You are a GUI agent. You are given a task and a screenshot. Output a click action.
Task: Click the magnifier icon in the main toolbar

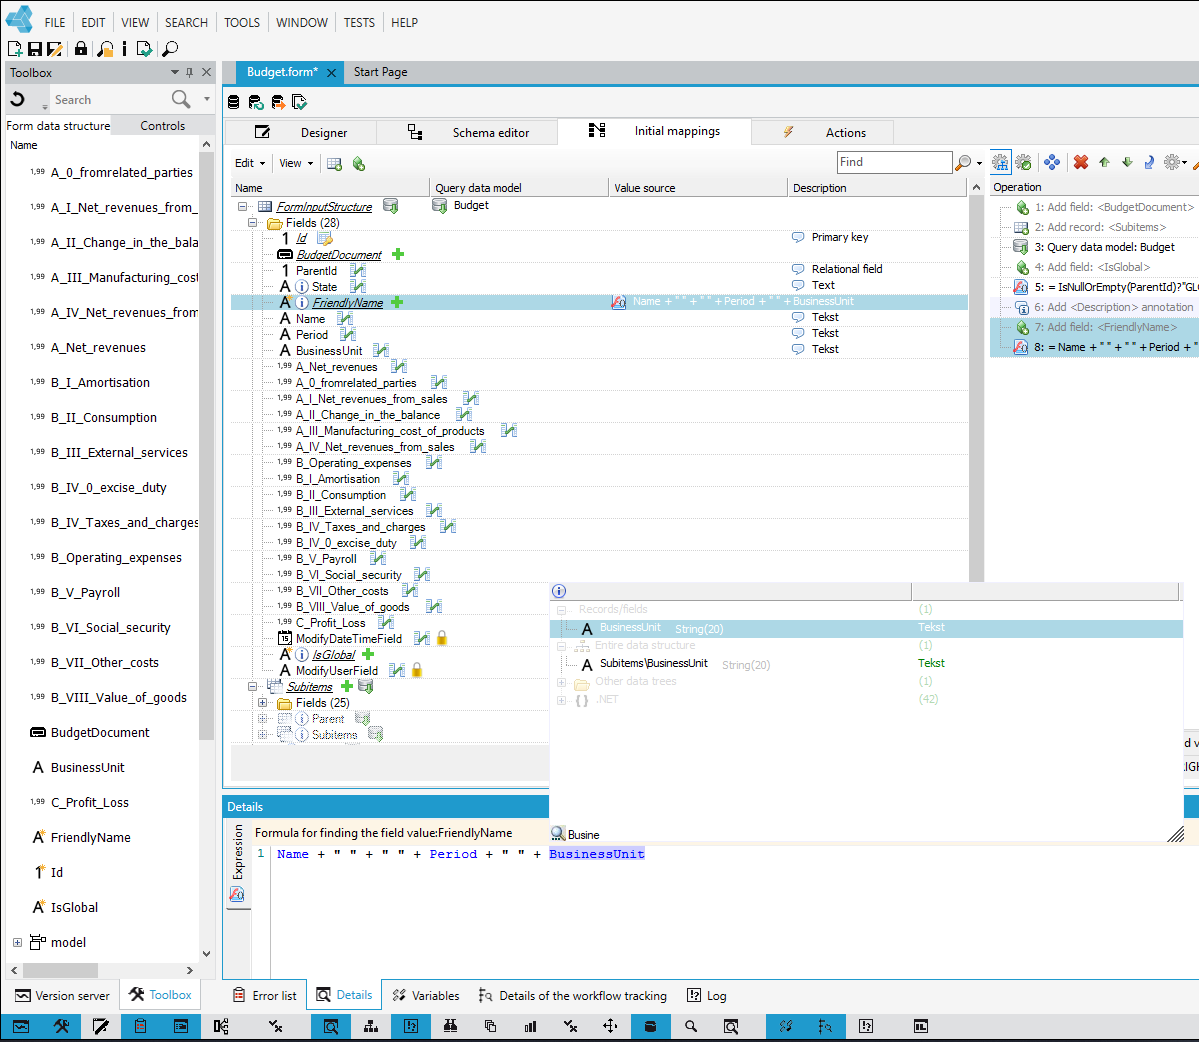[170, 49]
